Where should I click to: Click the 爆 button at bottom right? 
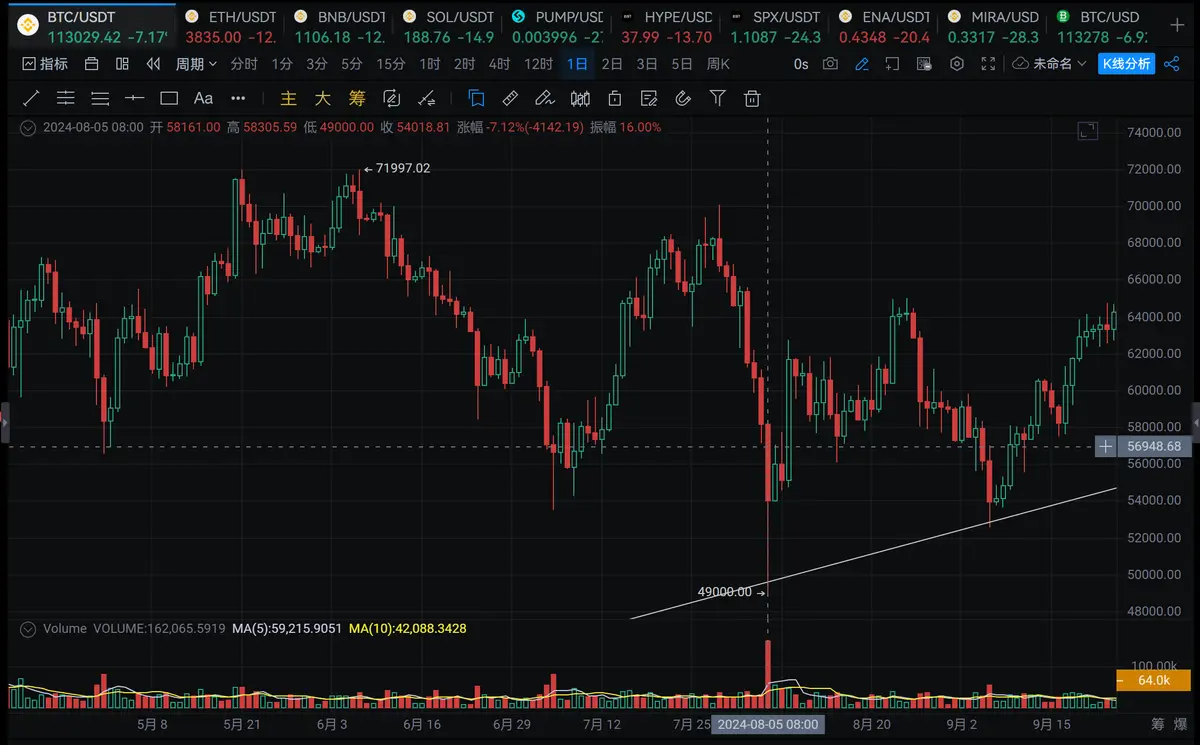(x=1181, y=724)
